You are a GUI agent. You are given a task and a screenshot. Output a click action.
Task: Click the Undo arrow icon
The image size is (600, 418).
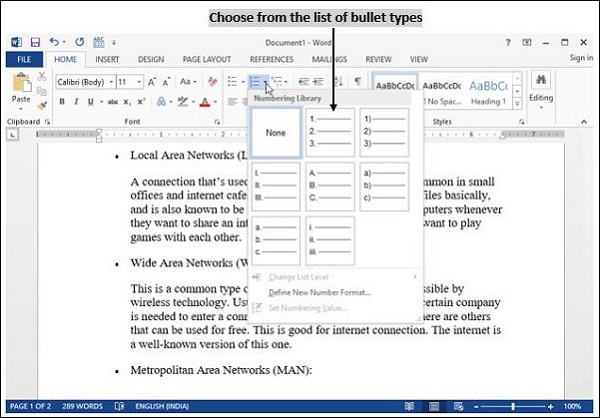[53, 43]
